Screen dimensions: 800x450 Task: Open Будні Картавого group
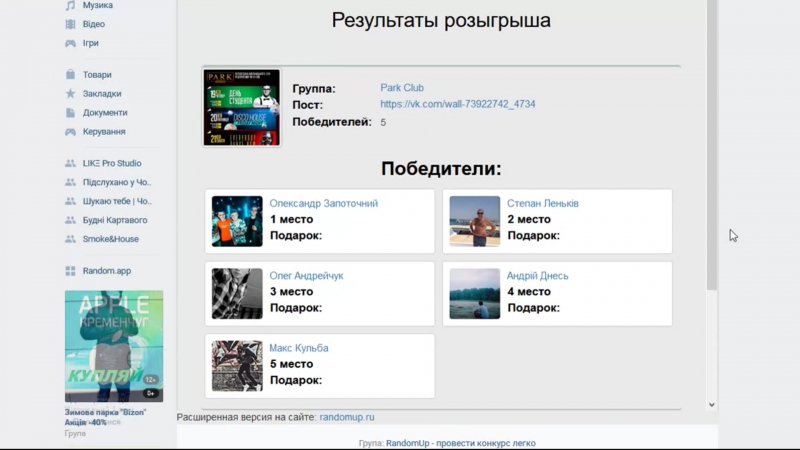click(114, 220)
